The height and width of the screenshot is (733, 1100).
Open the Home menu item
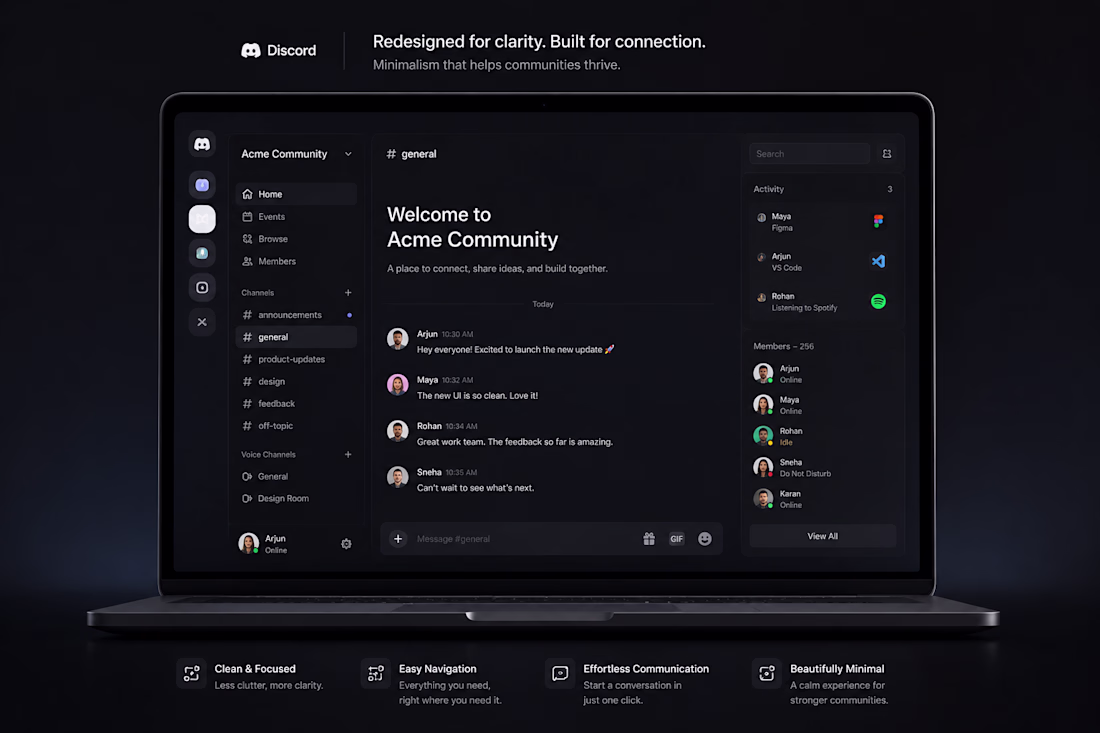pyautogui.click(x=296, y=194)
